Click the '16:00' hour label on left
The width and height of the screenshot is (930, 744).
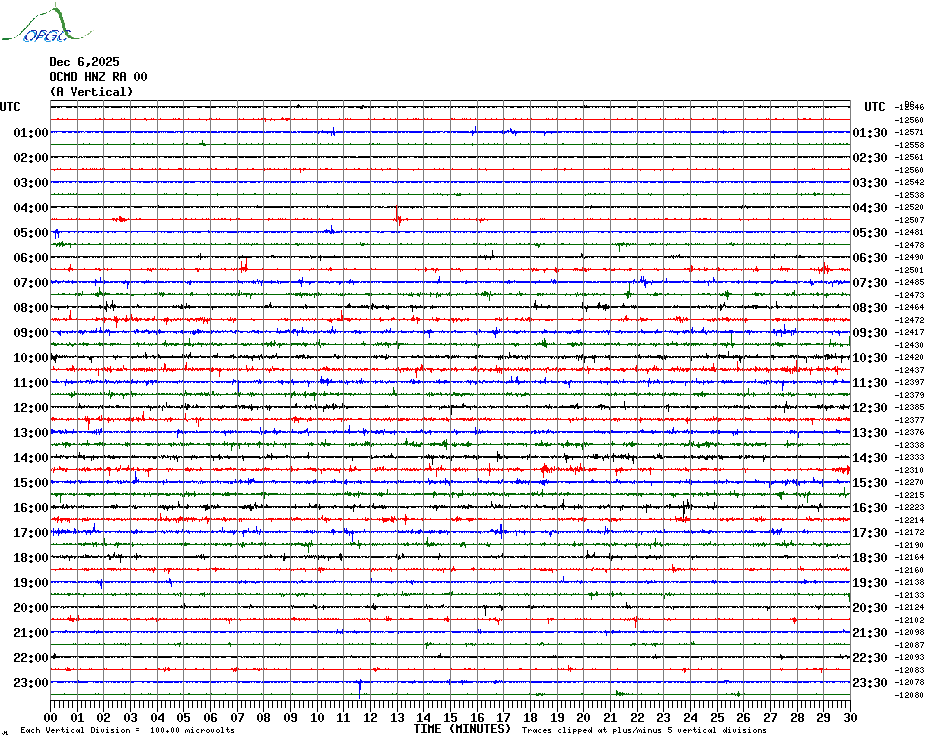31,508
